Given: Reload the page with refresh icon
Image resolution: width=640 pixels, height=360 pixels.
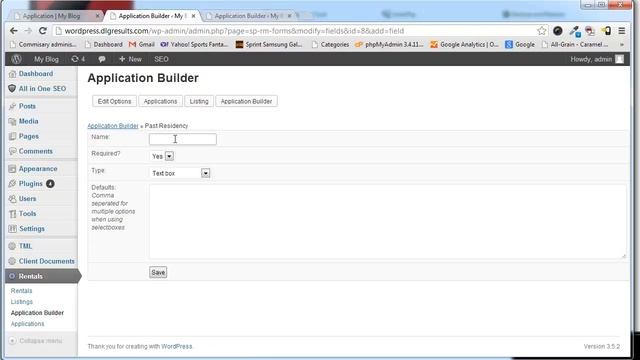Looking at the screenshot, I should [x=42, y=31].
